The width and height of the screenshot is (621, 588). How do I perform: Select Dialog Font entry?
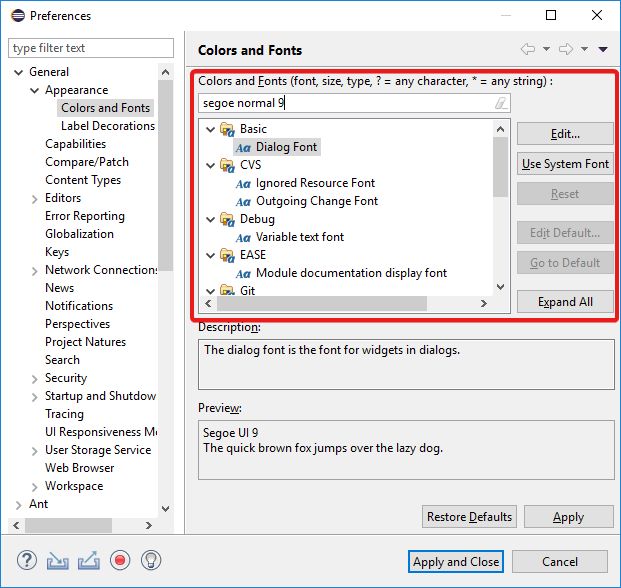click(x=286, y=147)
